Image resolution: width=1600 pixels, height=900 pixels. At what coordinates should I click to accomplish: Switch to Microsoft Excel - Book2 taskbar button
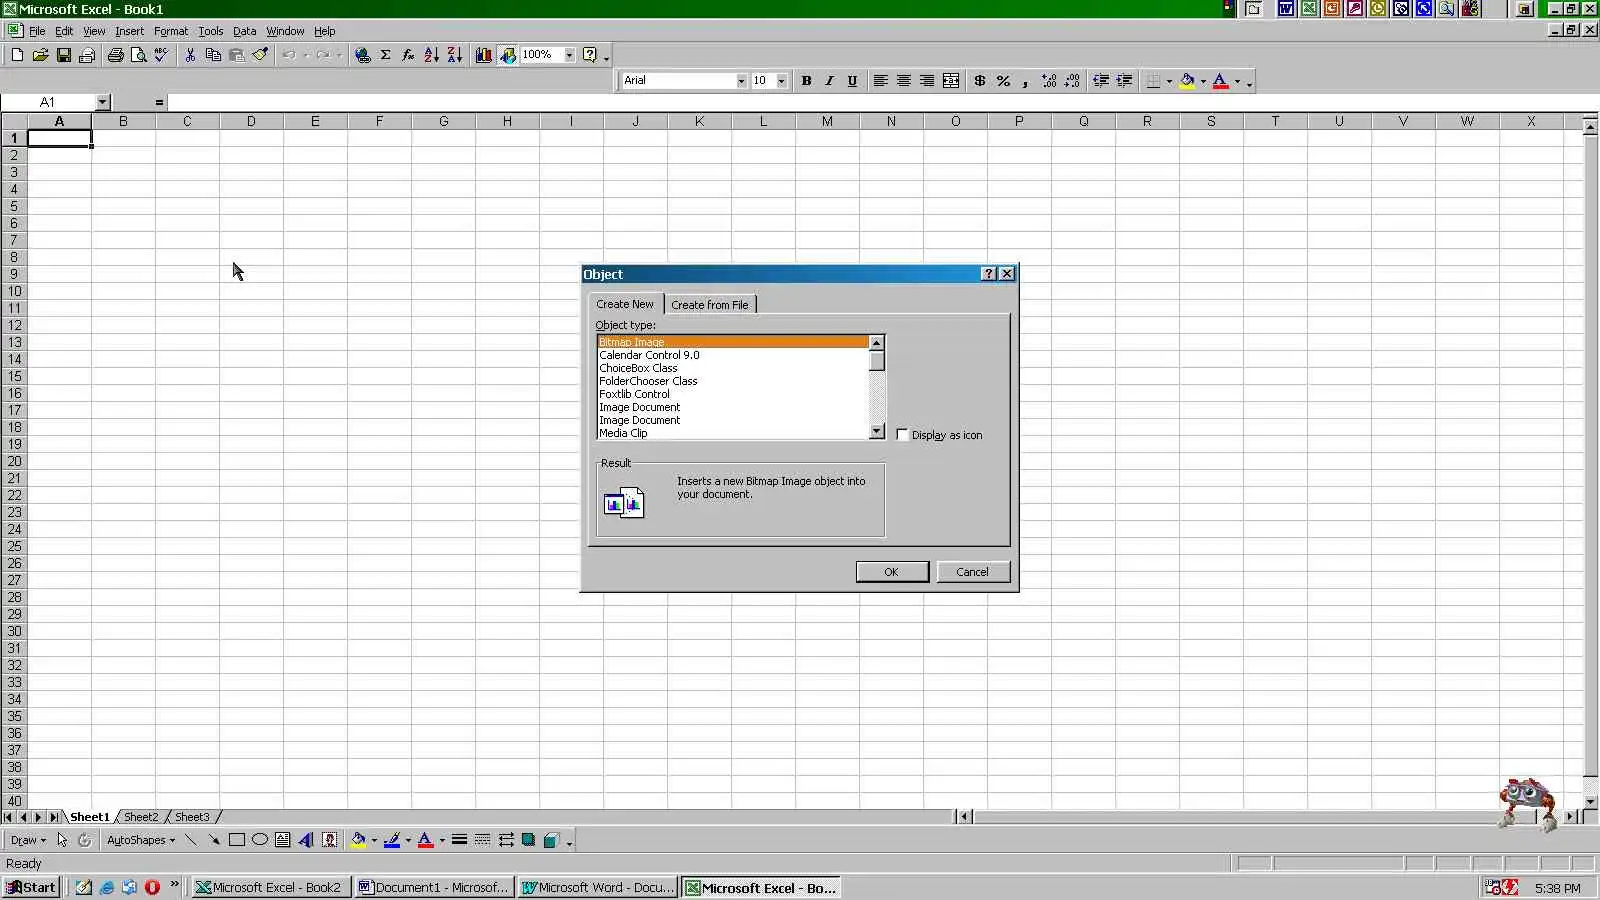tap(271, 887)
